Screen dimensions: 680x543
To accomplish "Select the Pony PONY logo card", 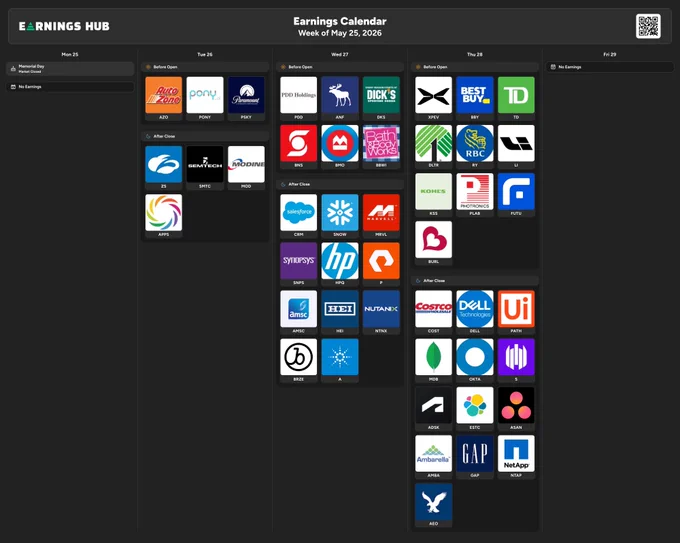I will pos(205,95).
